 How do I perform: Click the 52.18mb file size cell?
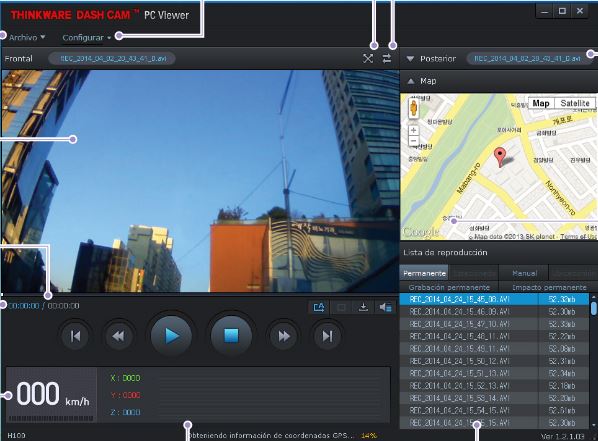(562, 386)
